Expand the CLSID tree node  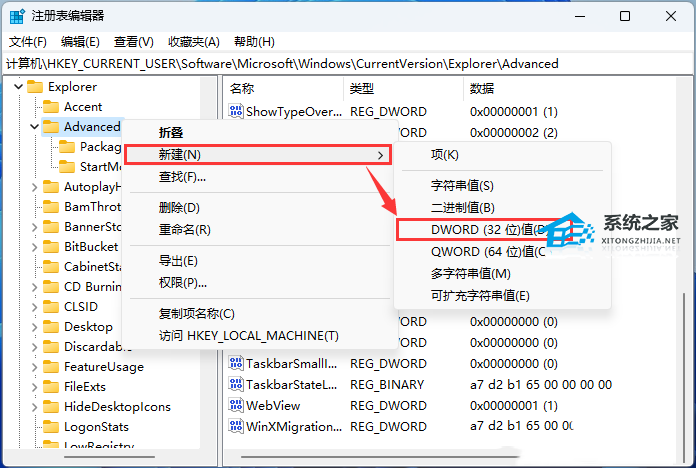point(34,307)
